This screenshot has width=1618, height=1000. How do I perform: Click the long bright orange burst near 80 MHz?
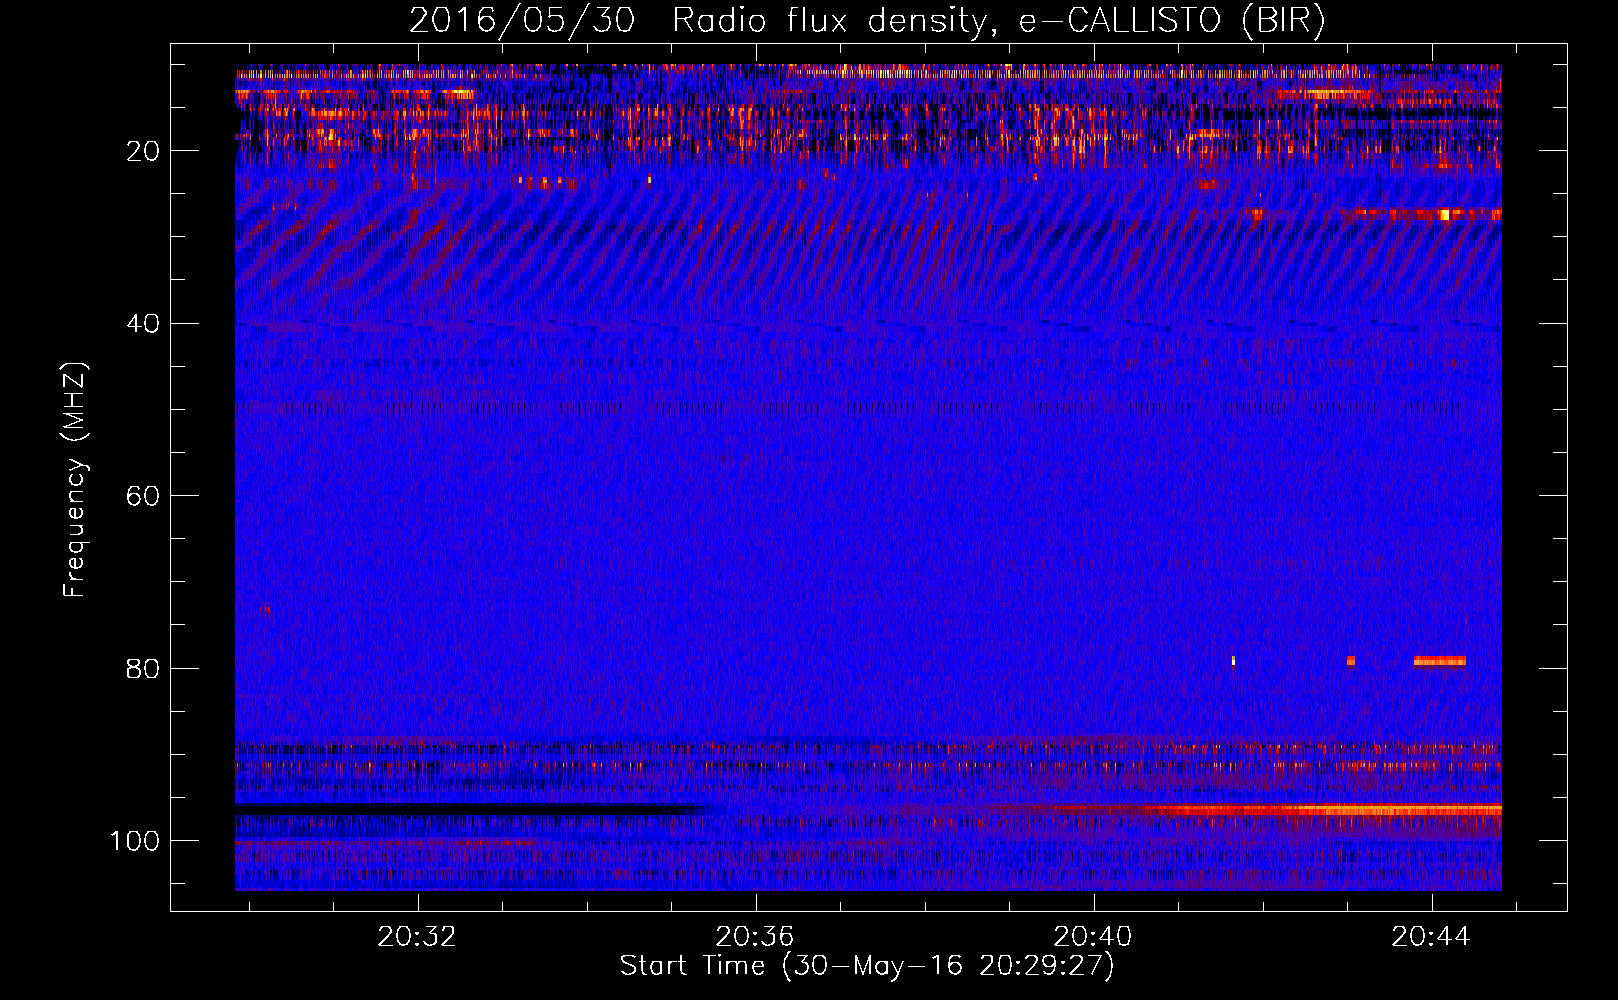(1439, 661)
